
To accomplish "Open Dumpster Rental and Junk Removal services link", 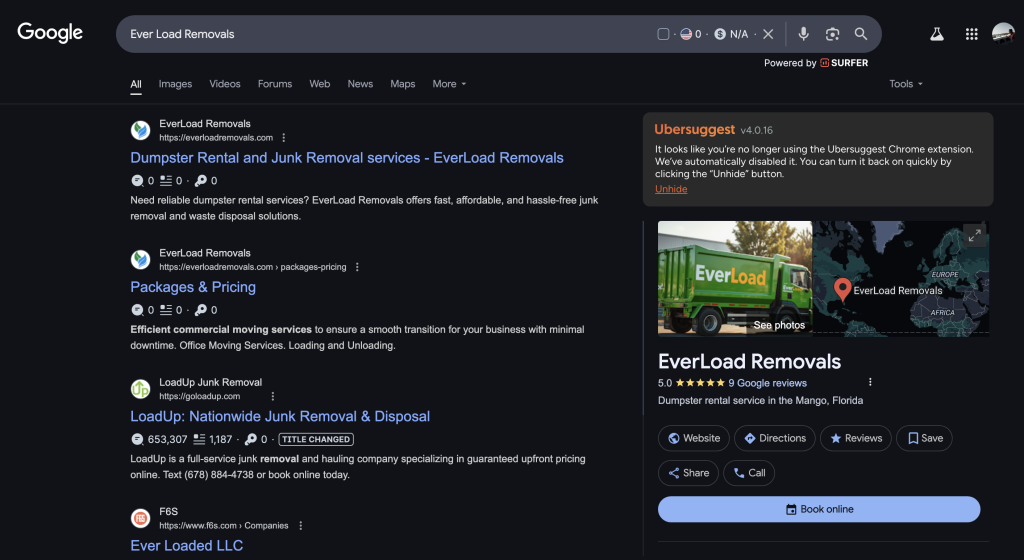I will pyautogui.click(x=347, y=158).
